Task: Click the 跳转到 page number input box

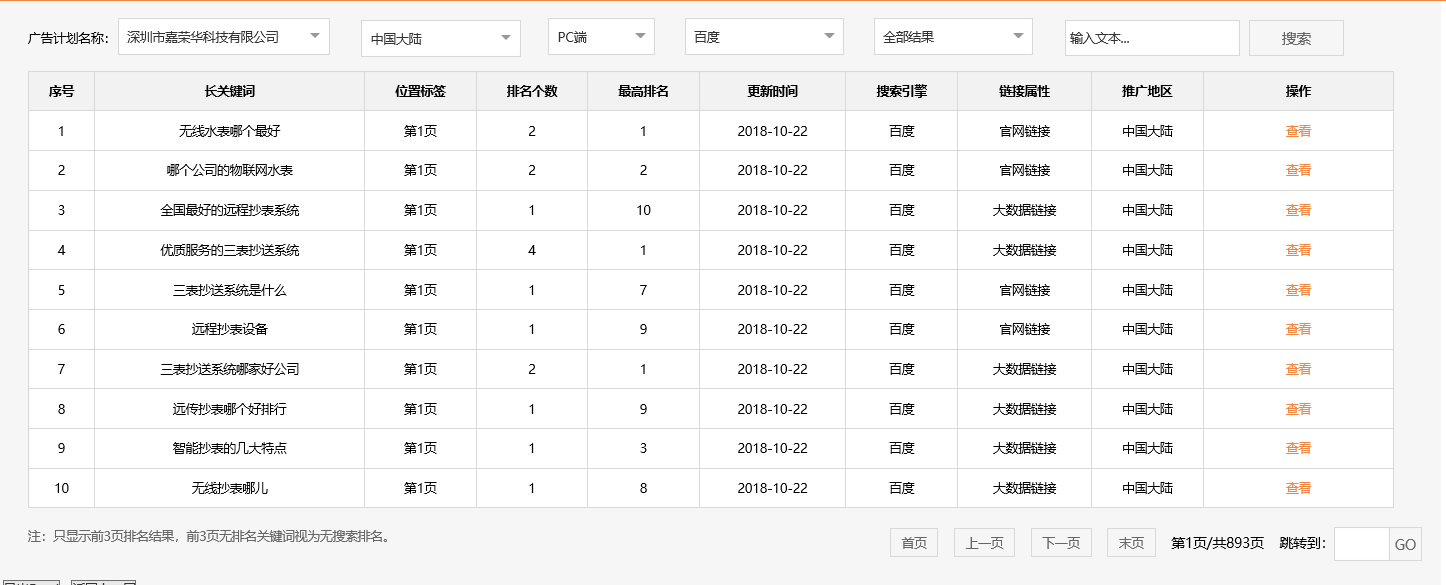Action: 1362,543
